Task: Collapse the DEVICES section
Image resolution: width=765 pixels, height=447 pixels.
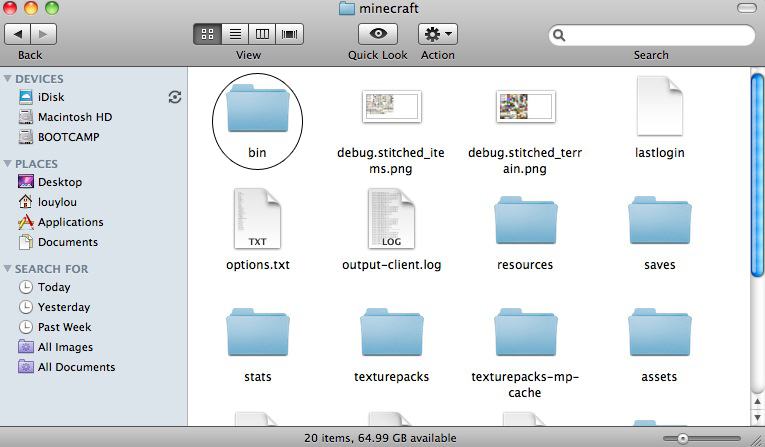Action: click(7, 79)
